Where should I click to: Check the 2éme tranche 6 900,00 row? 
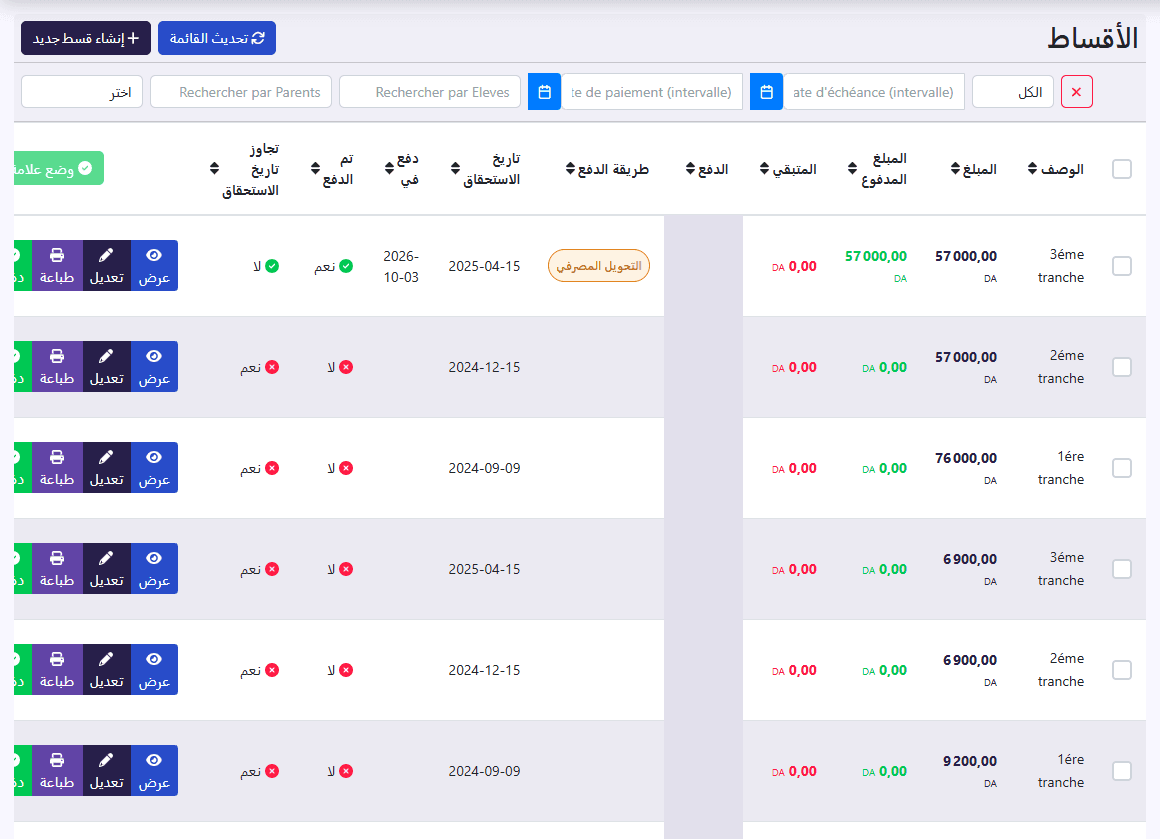pos(1122,670)
